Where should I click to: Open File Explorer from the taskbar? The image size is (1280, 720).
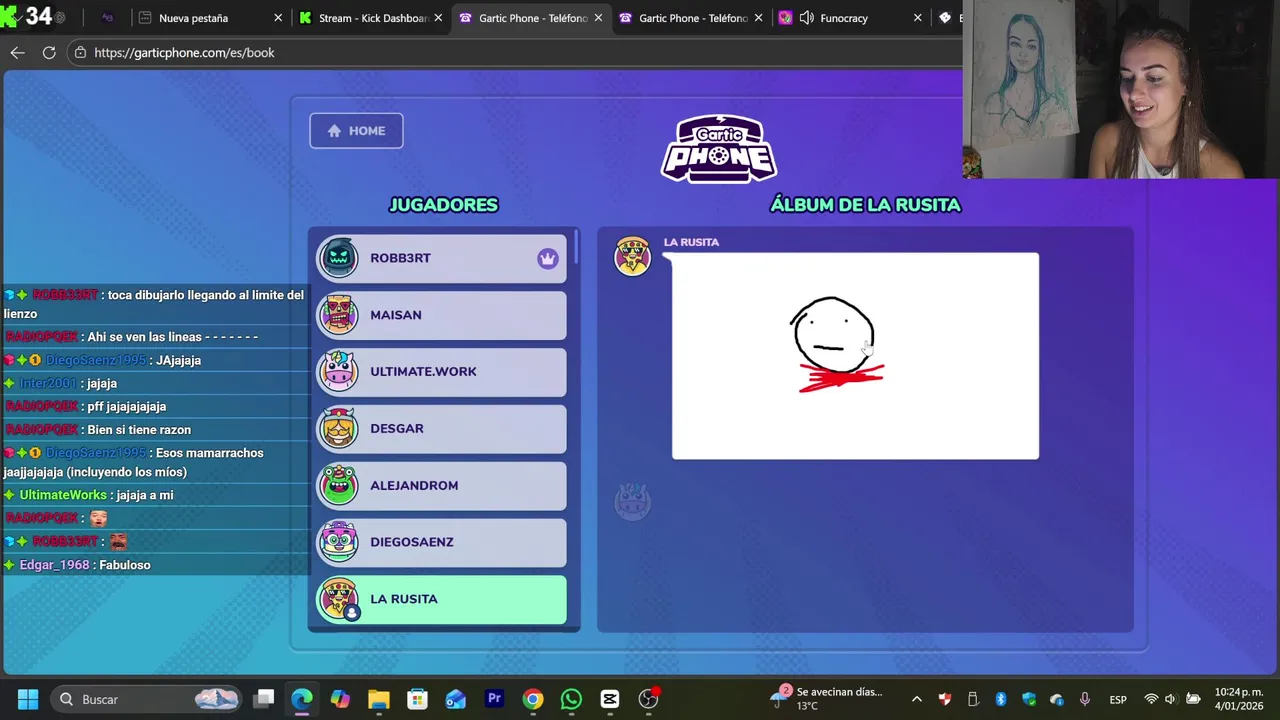click(x=378, y=699)
